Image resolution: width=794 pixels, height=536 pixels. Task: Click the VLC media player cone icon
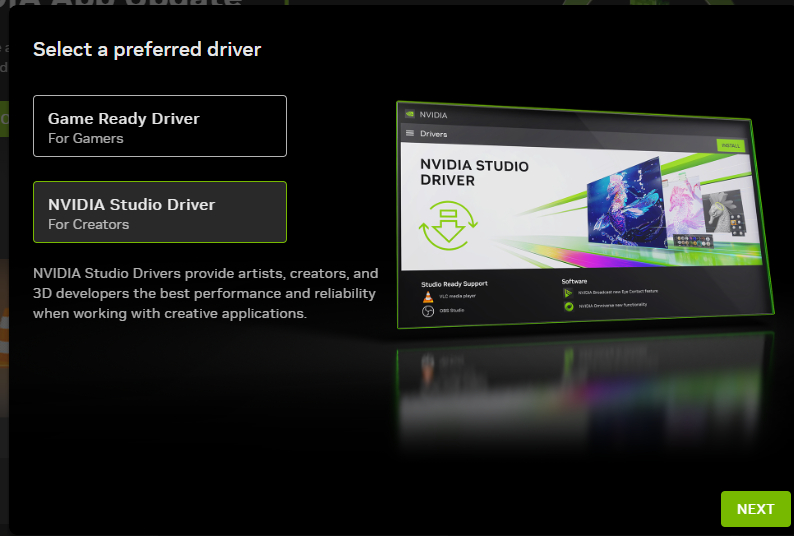pos(429,297)
